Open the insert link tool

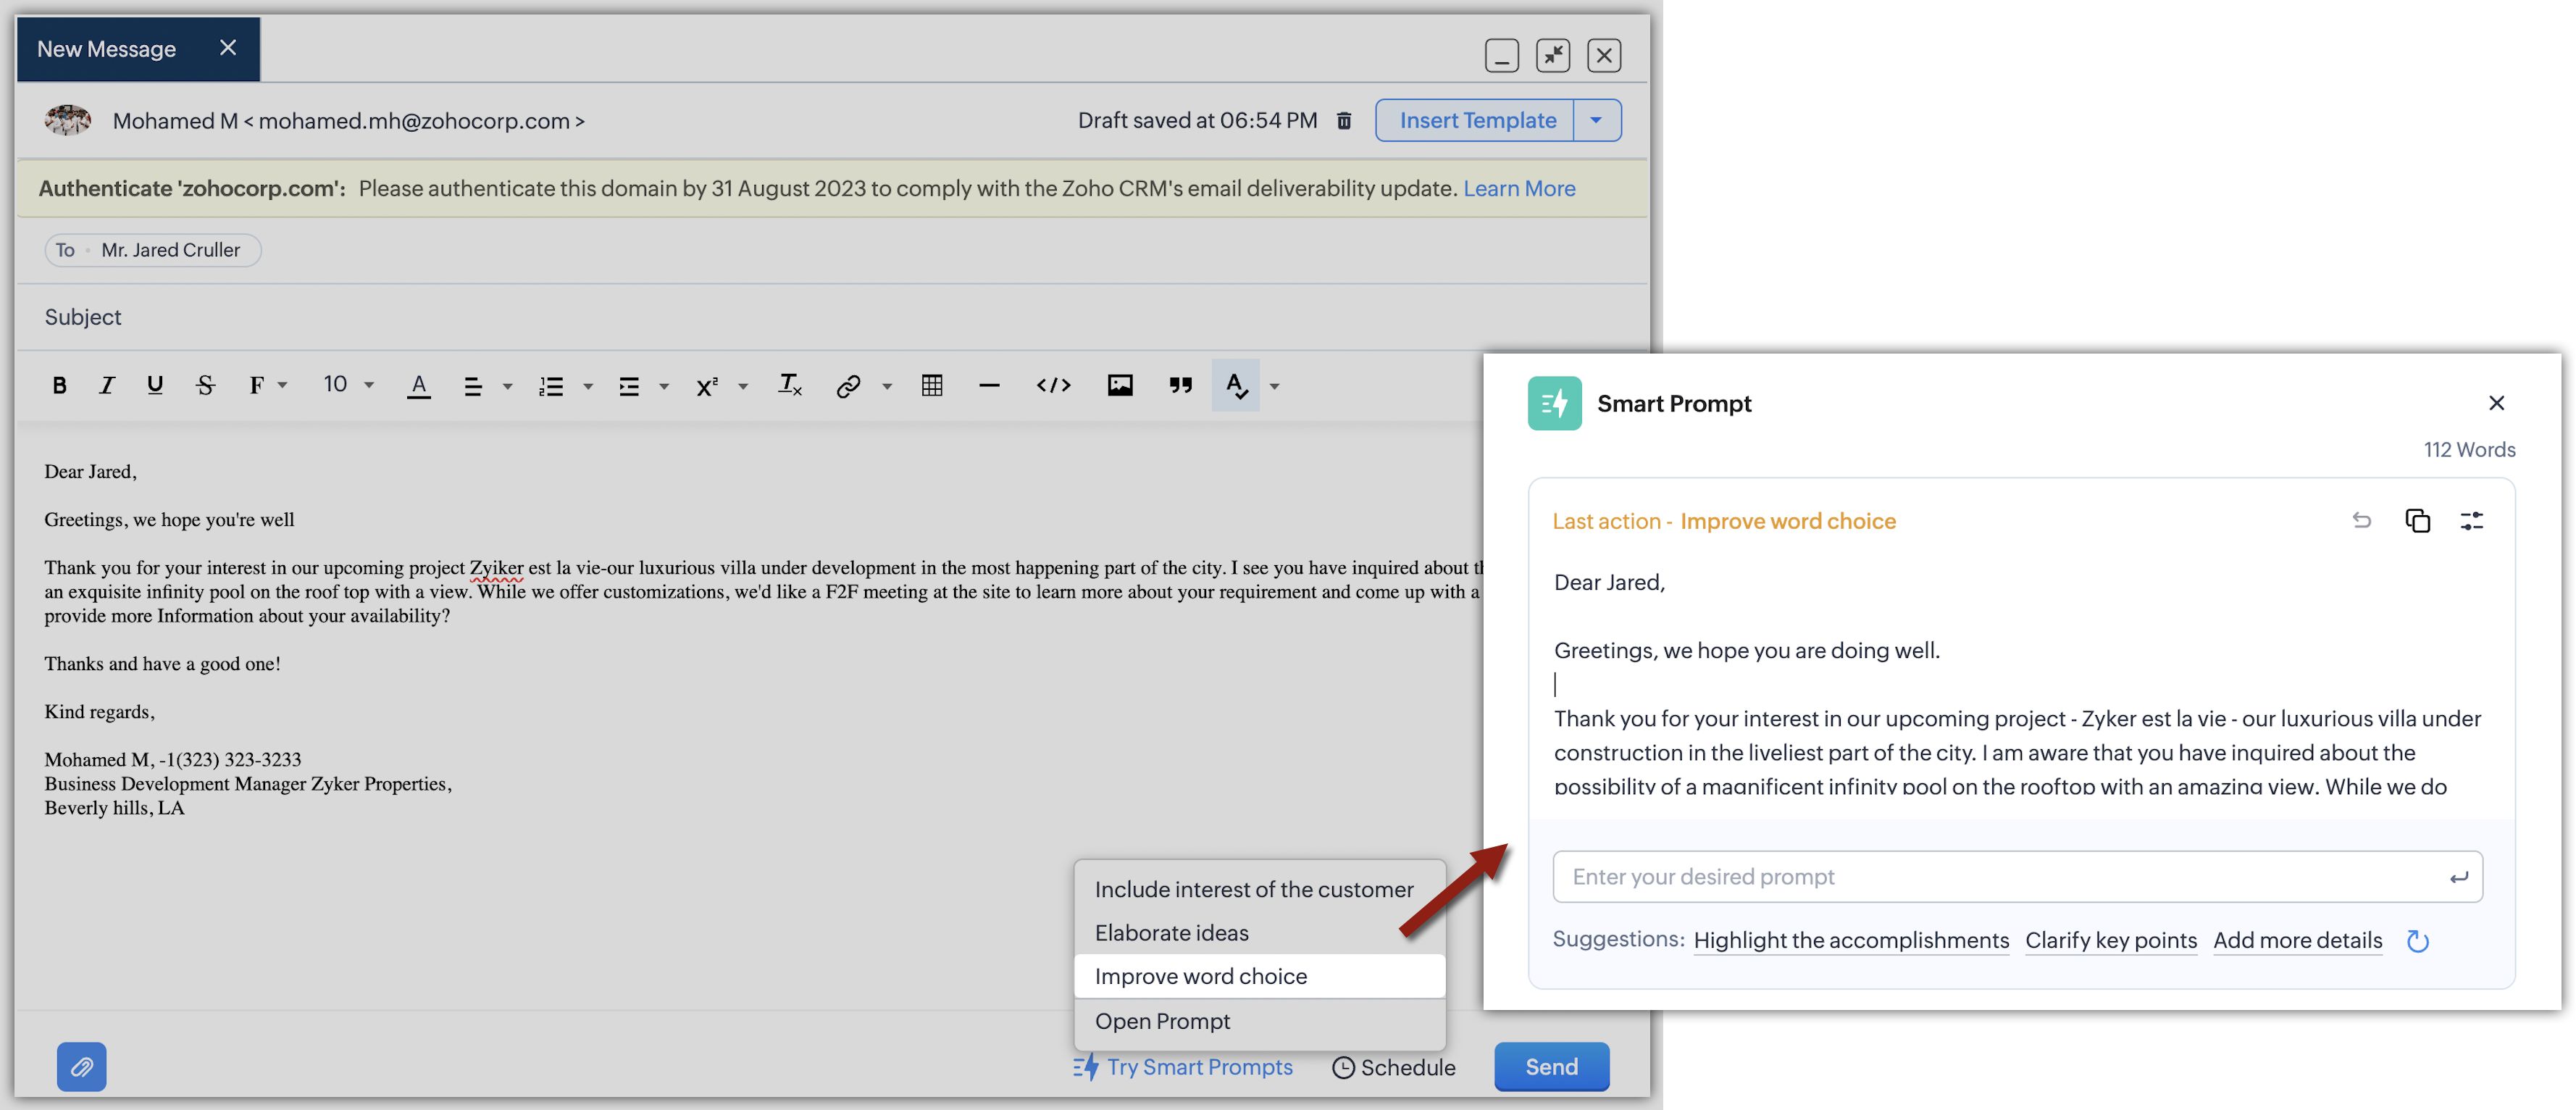[848, 385]
